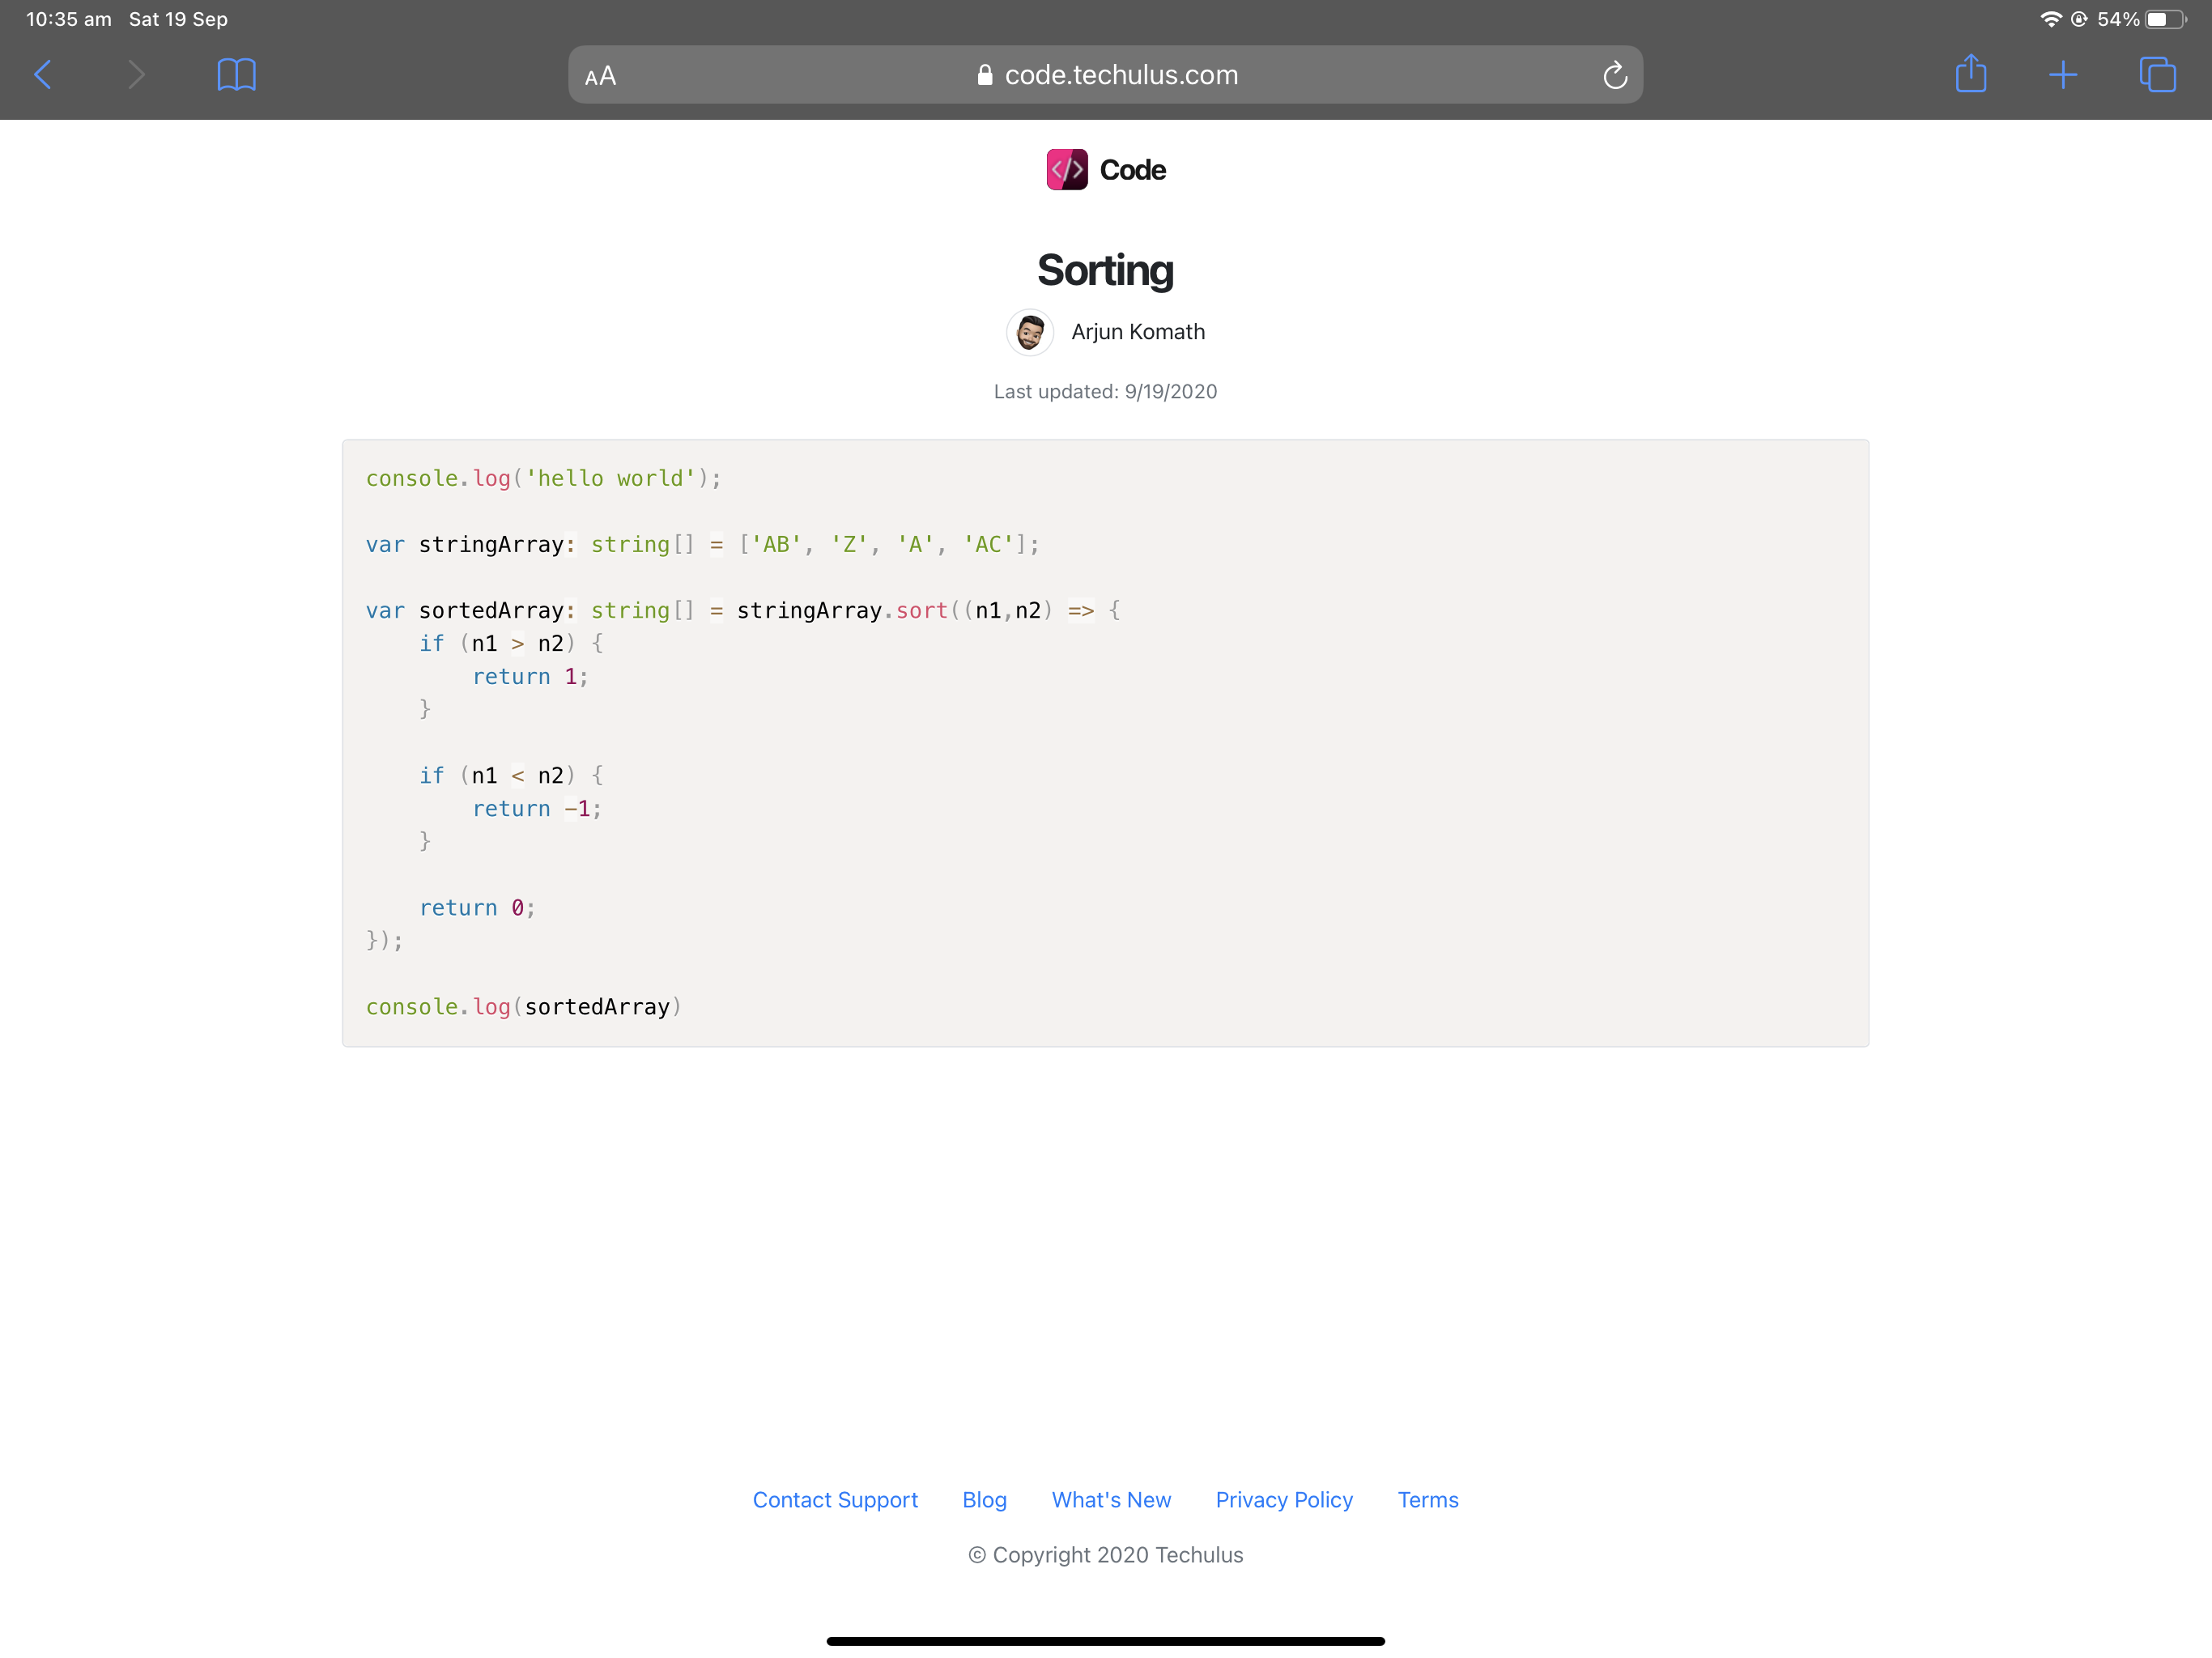Add a new tab with plus icon
This screenshot has width=2212, height=1658.
(2063, 74)
